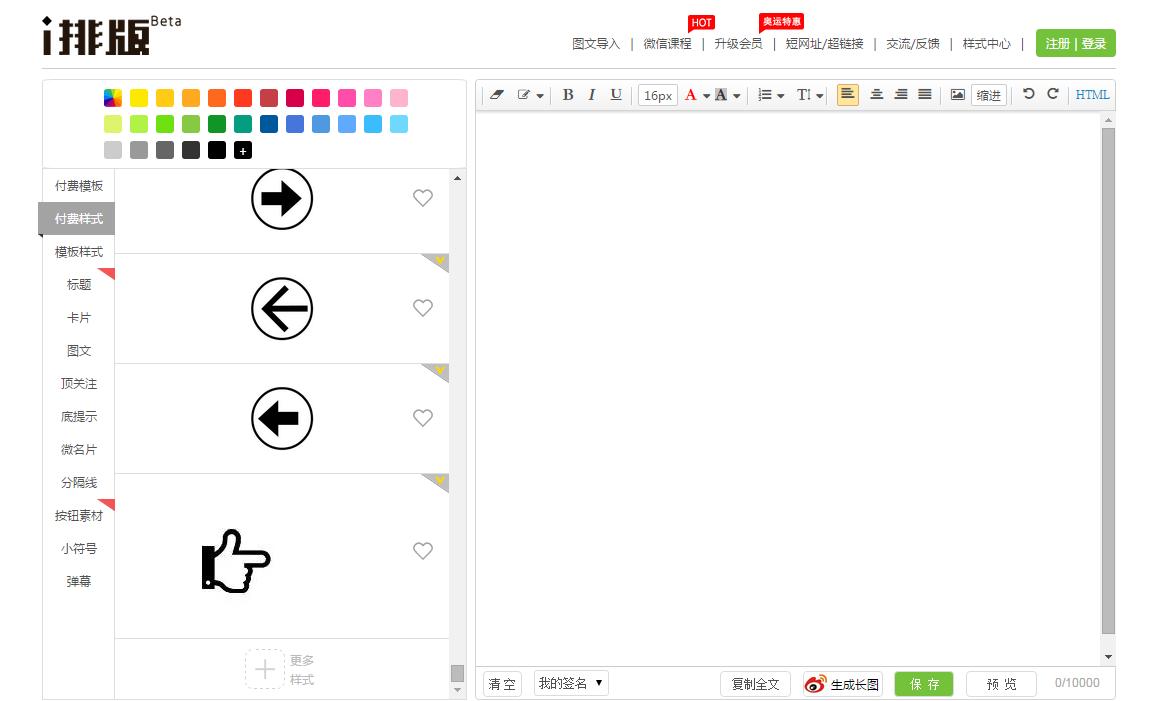The height and width of the screenshot is (701, 1152).
Task: Click the undo arrow icon
Action: click(1029, 94)
